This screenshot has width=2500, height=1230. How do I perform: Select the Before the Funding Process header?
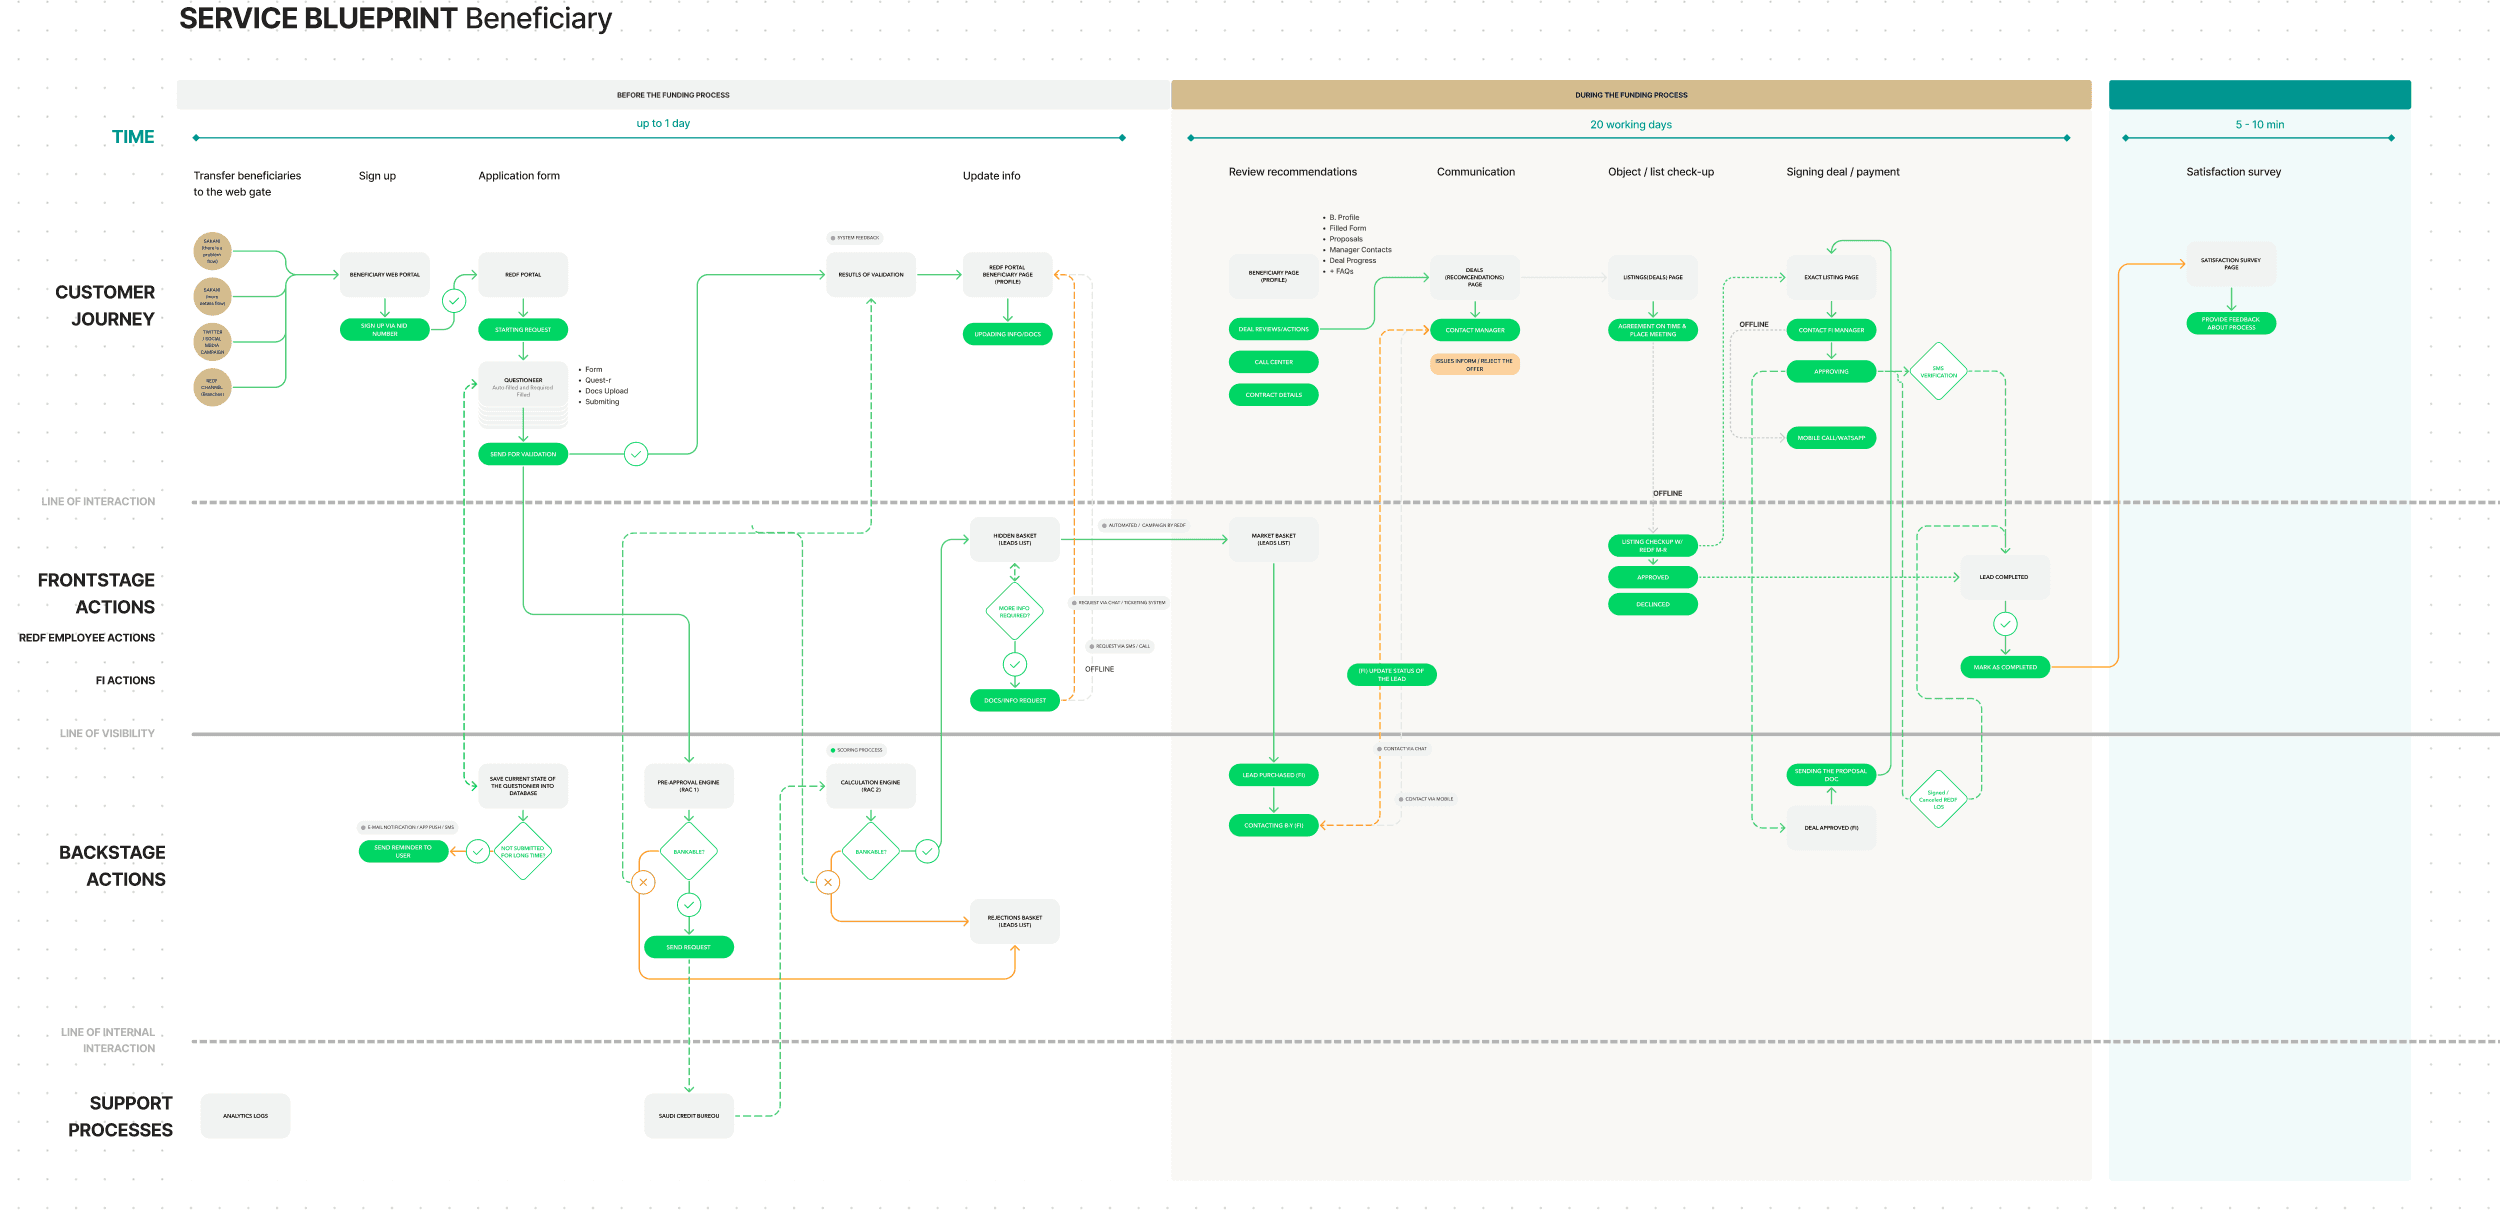tap(673, 95)
